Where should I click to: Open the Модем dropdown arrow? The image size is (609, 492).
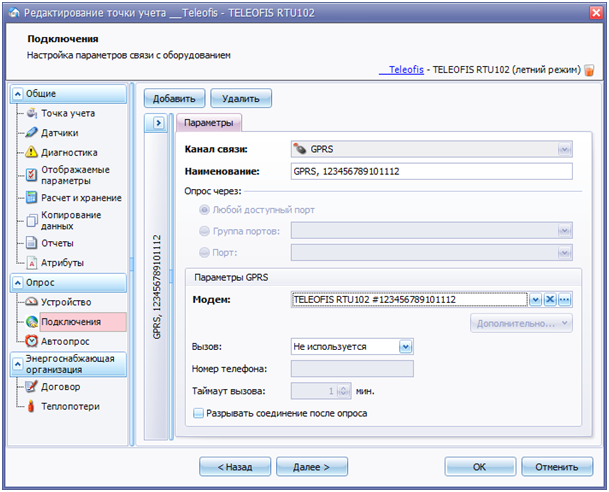pyautogui.click(x=535, y=300)
